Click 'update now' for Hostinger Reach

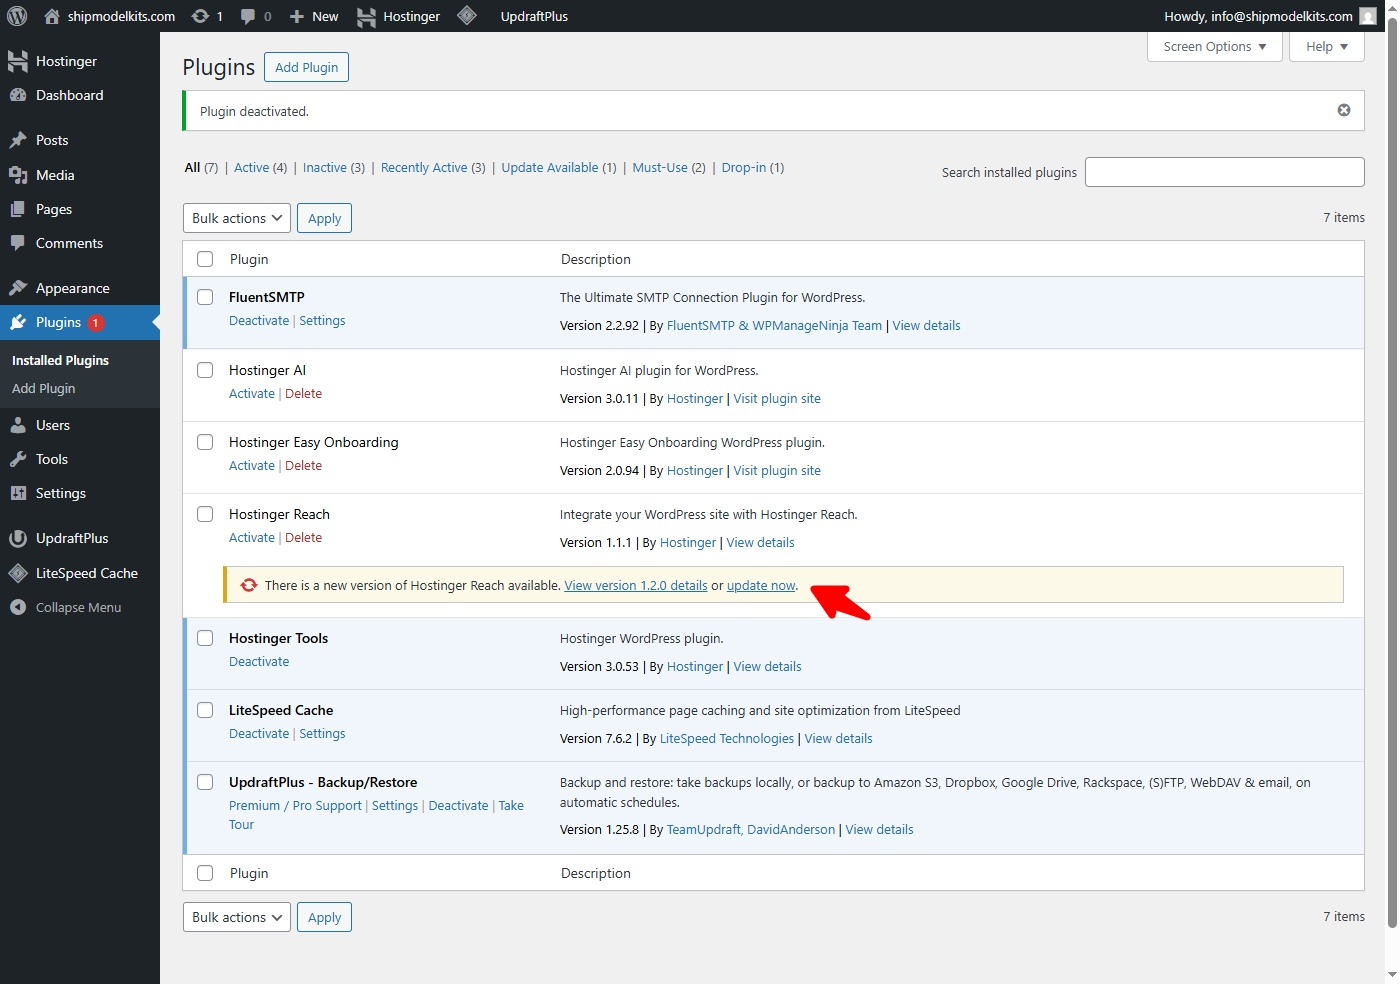(x=761, y=586)
